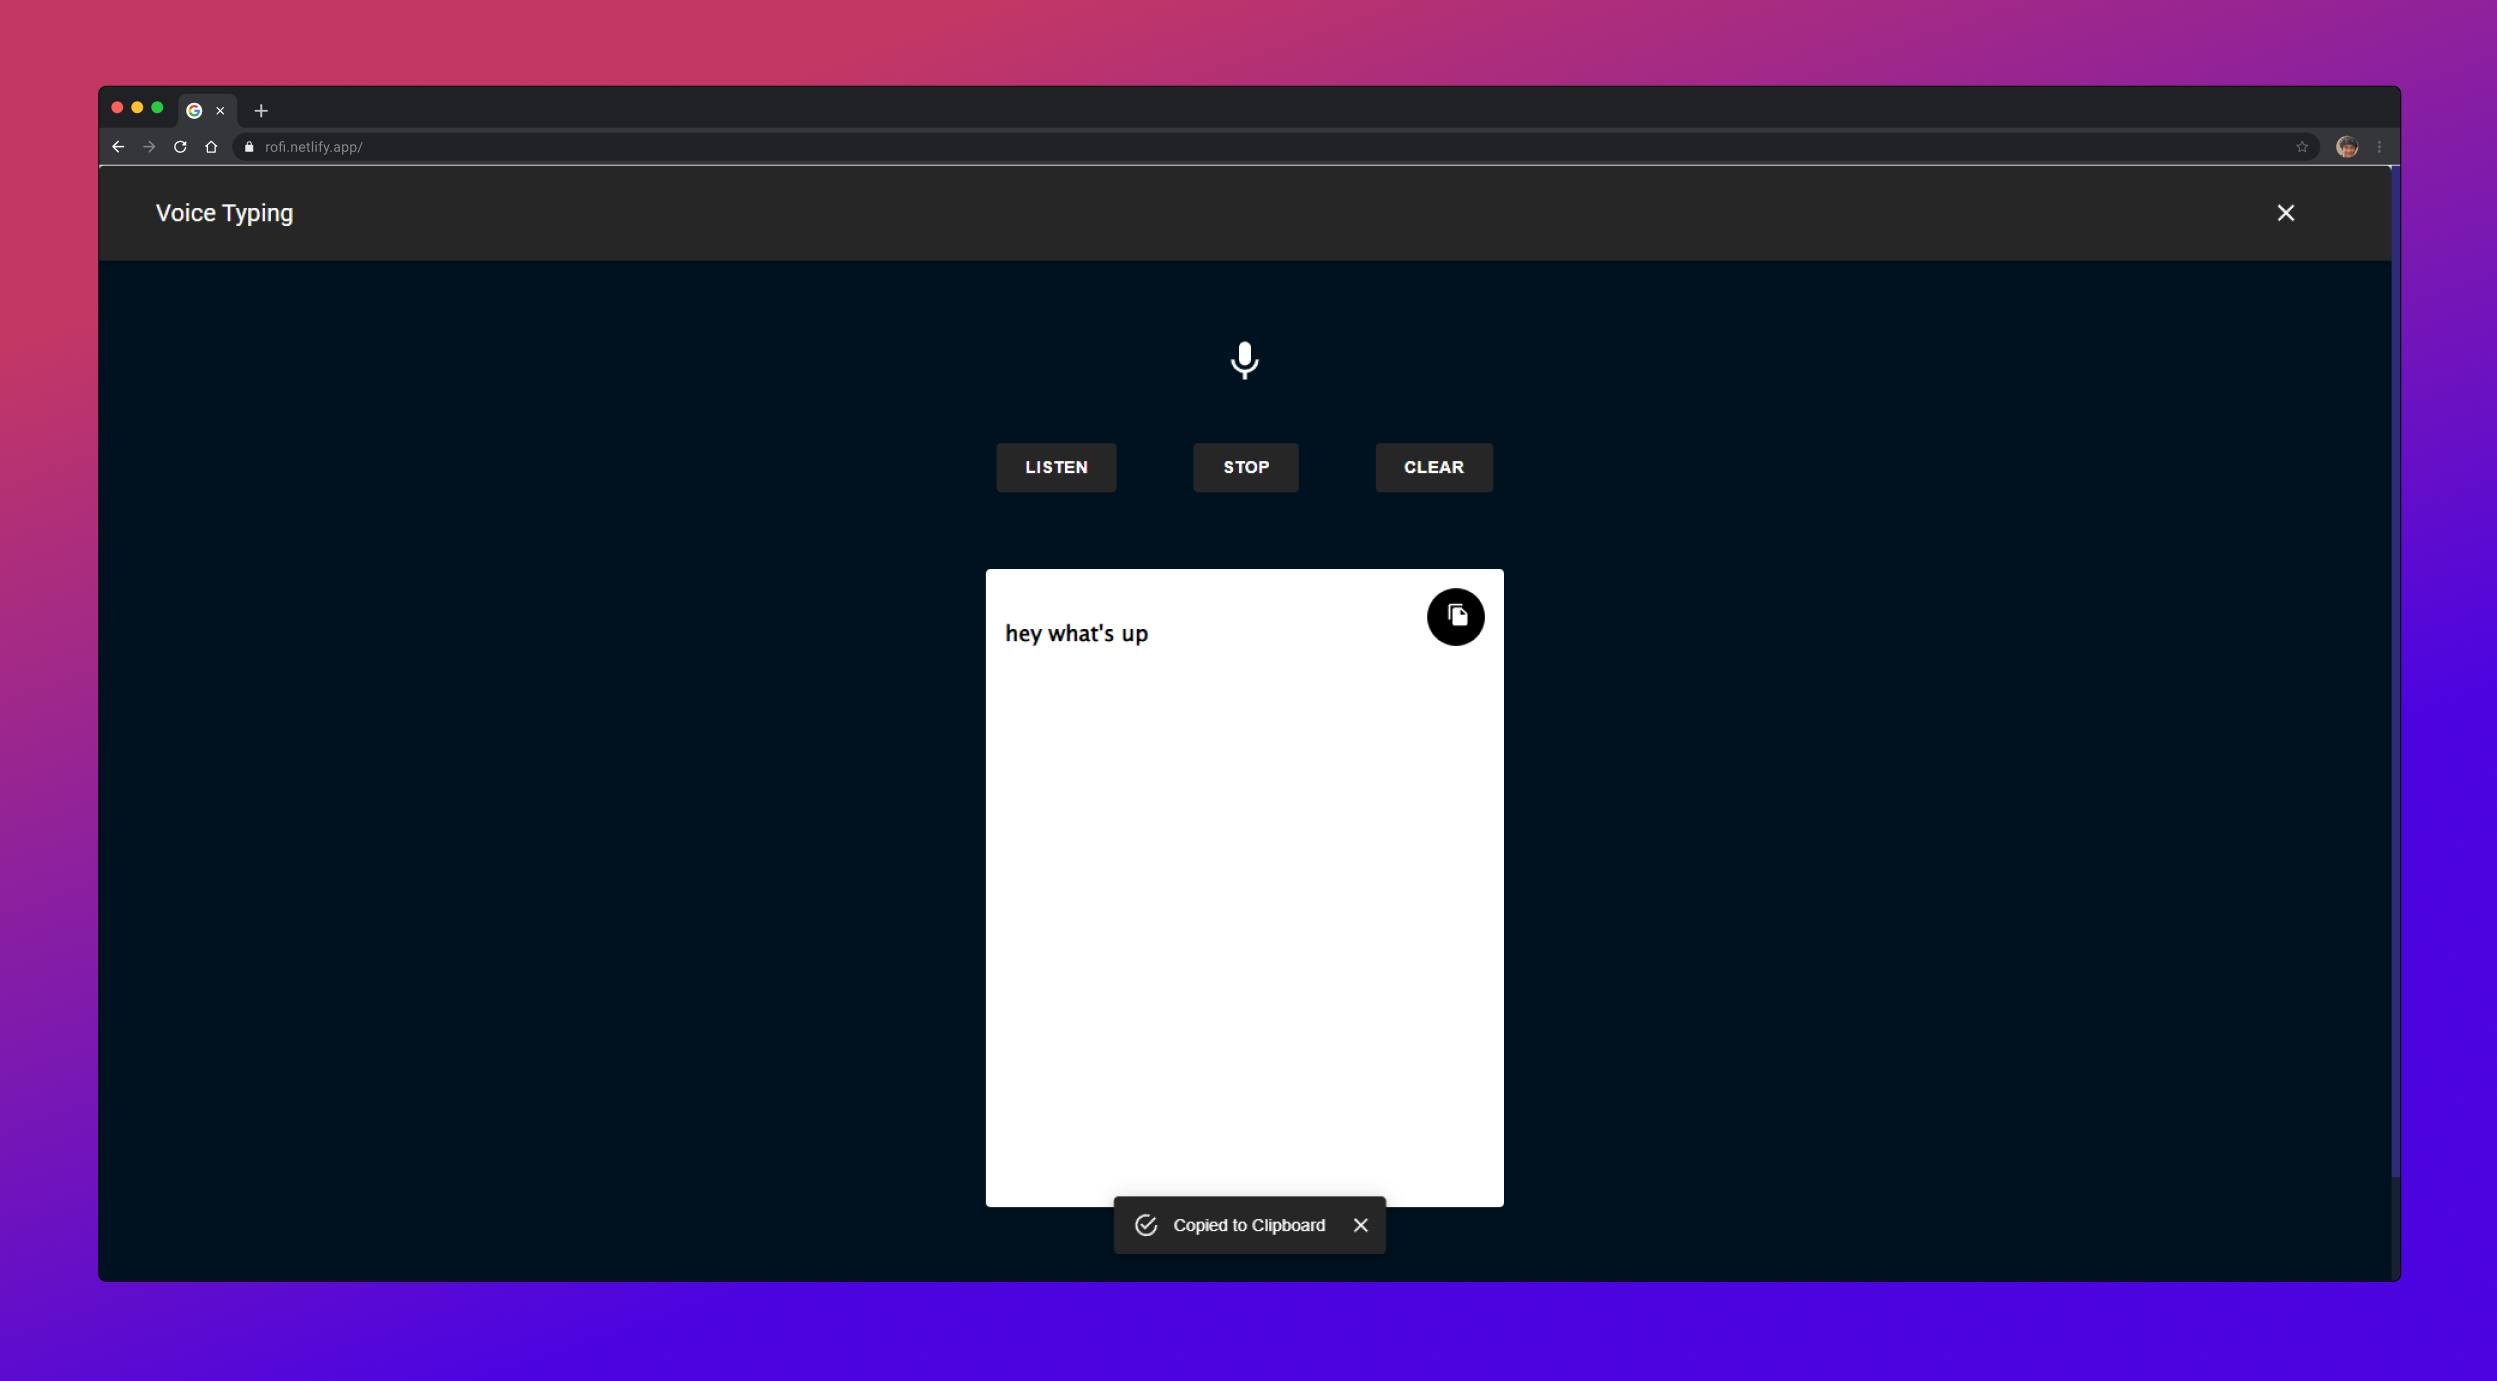Open the browser home page
The image size is (2497, 1381).
coord(211,147)
